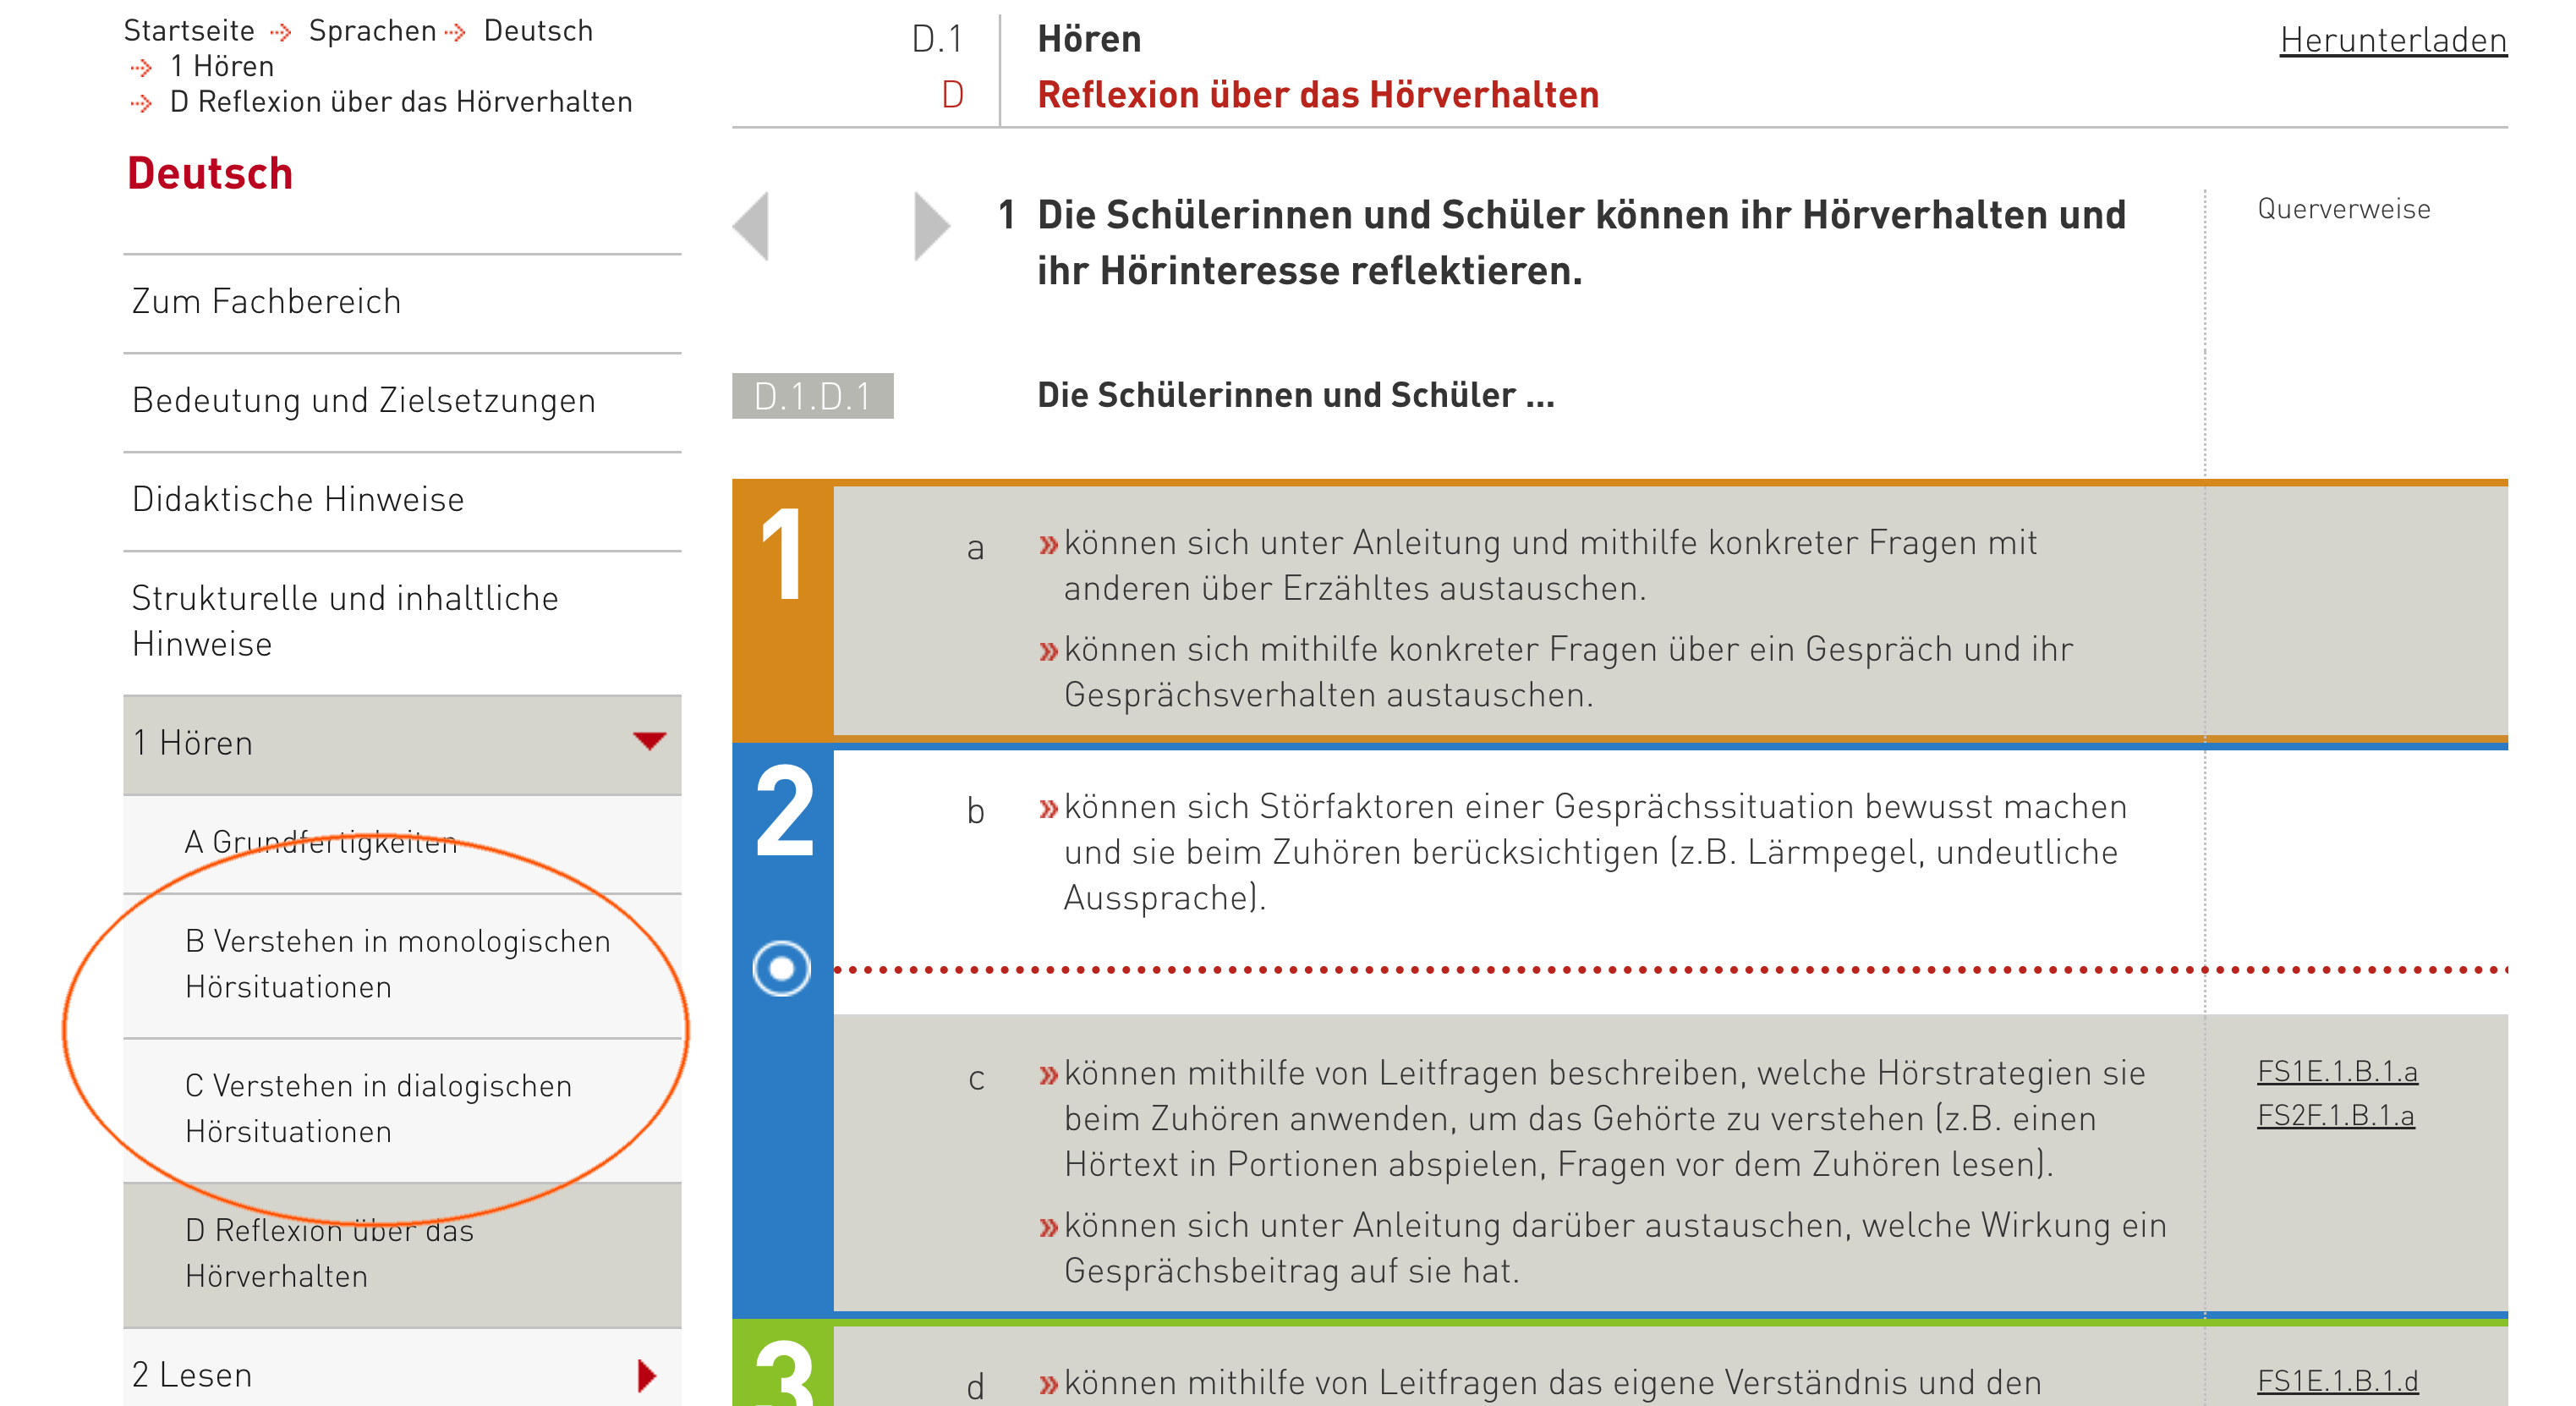Click the D.1.D.1 competency code badge

click(812, 396)
